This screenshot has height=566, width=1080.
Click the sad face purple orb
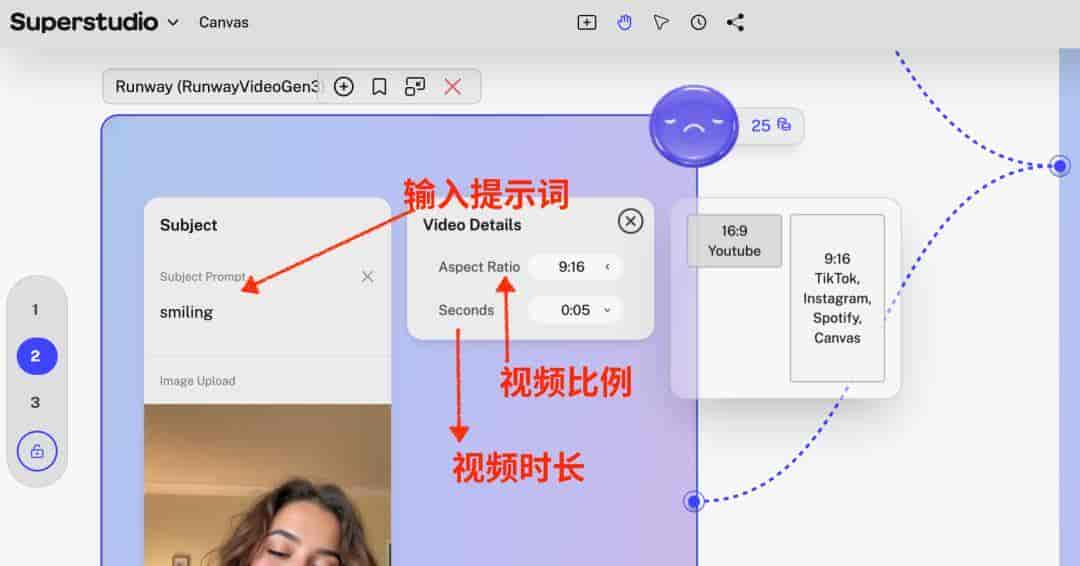tap(694, 126)
